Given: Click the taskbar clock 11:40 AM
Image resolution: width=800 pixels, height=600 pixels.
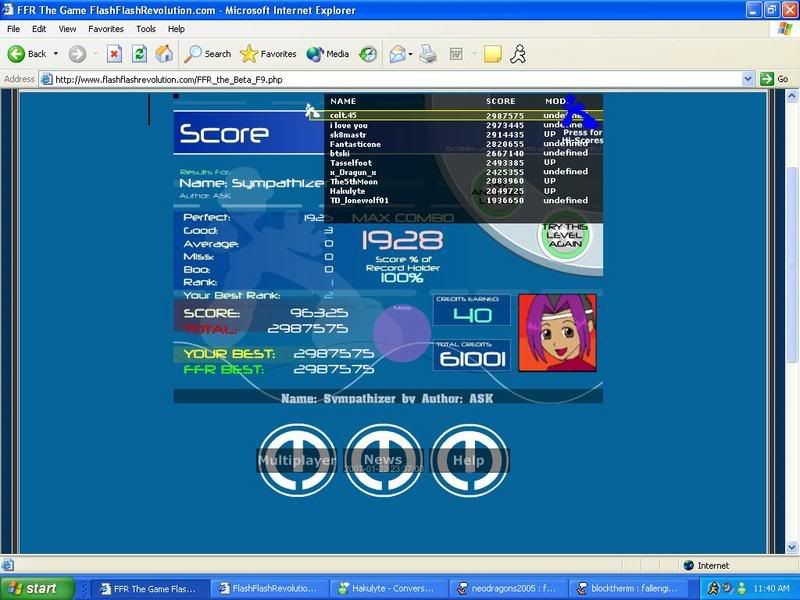Looking at the screenshot, I should click(x=771, y=589).
